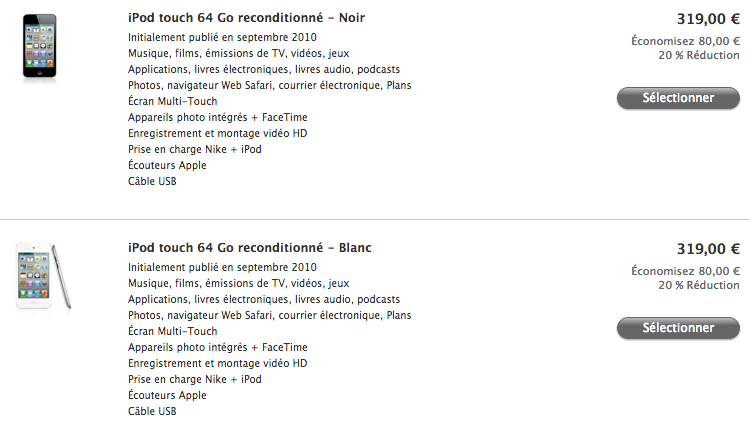This screenshot has width=750, height=445.
Task: Click Enregistrement et montage vidéo HD, Blanc listing
Action: tap(218, 363)
